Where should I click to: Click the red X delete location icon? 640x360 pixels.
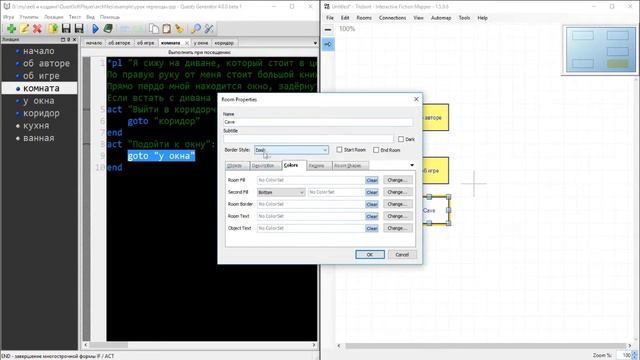(38, 29)
